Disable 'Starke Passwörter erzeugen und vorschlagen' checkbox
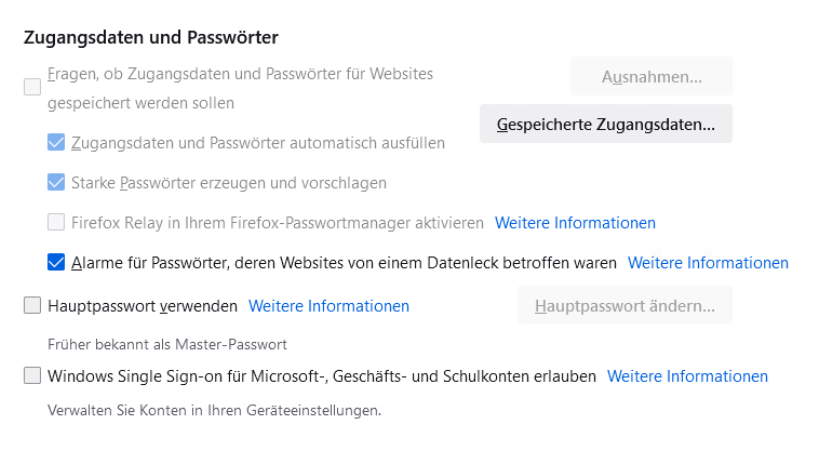The image size is (826, 454). 56,183
